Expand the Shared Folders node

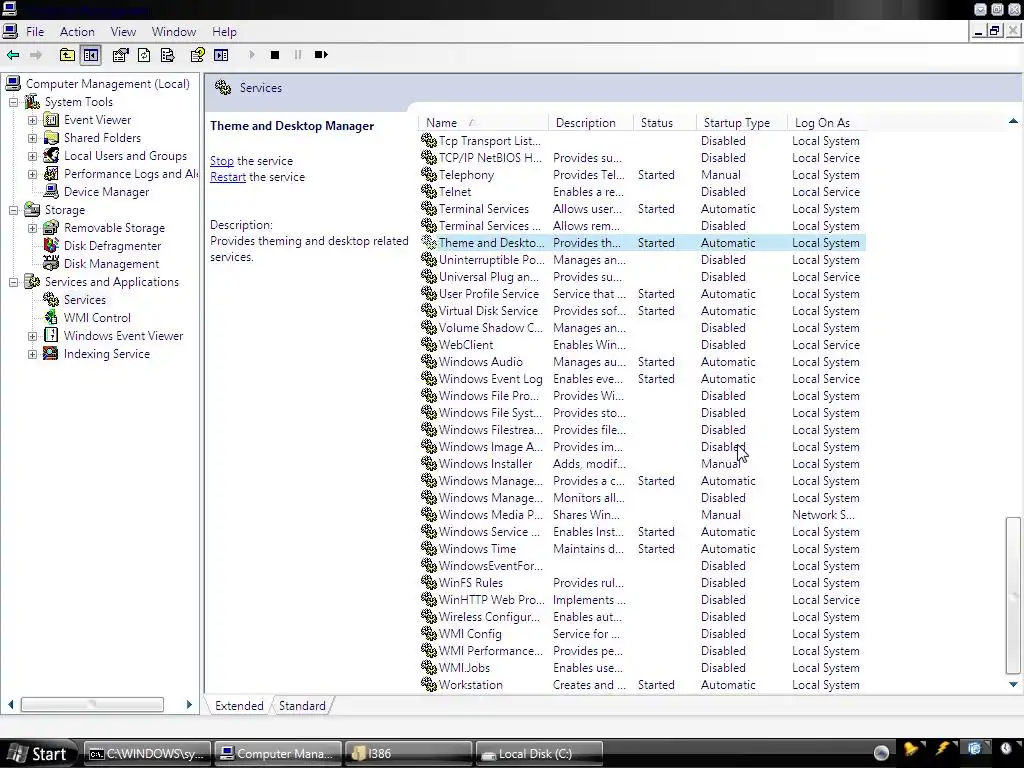click(x=32, y=138)
